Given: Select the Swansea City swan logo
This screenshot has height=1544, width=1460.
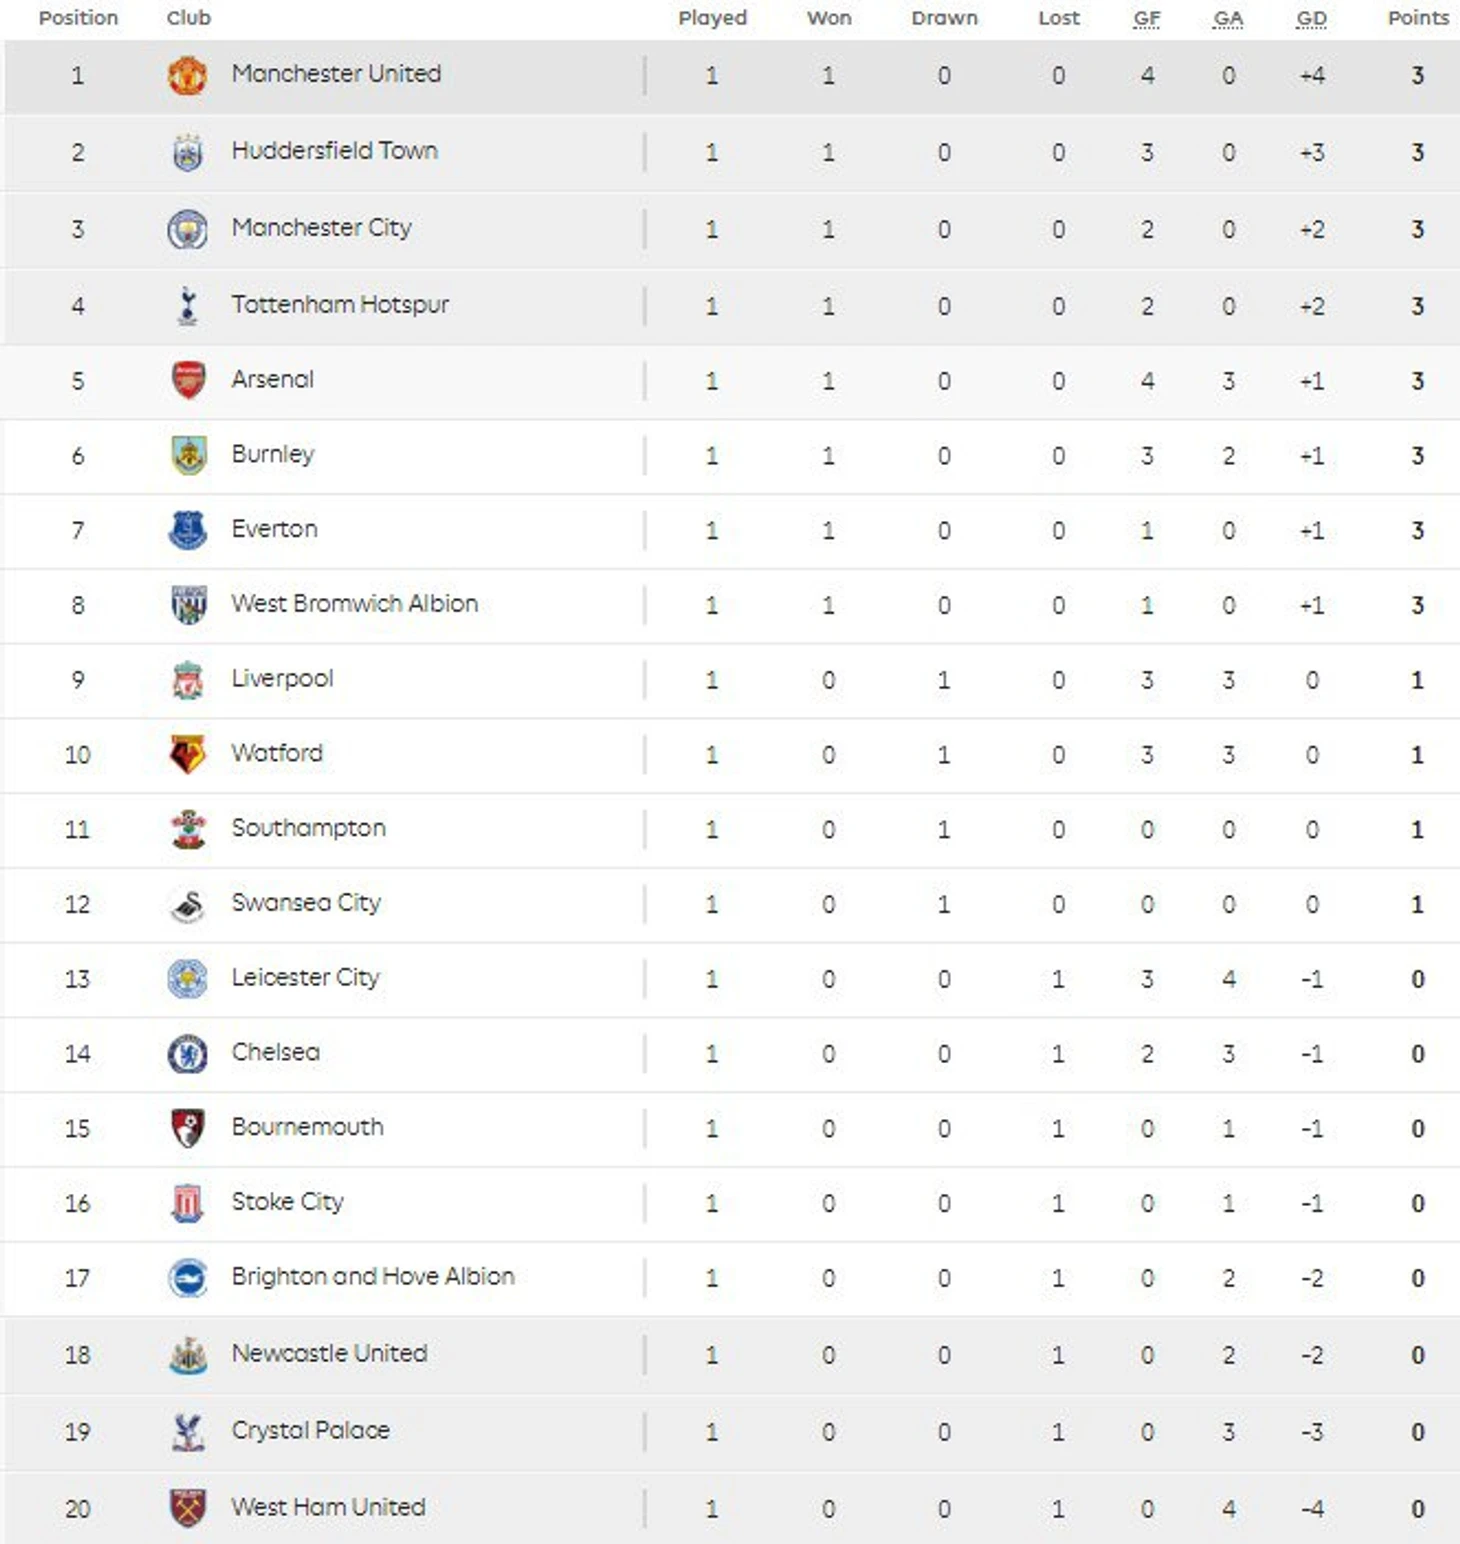Looking at the screenshot, I should (187, 906).
